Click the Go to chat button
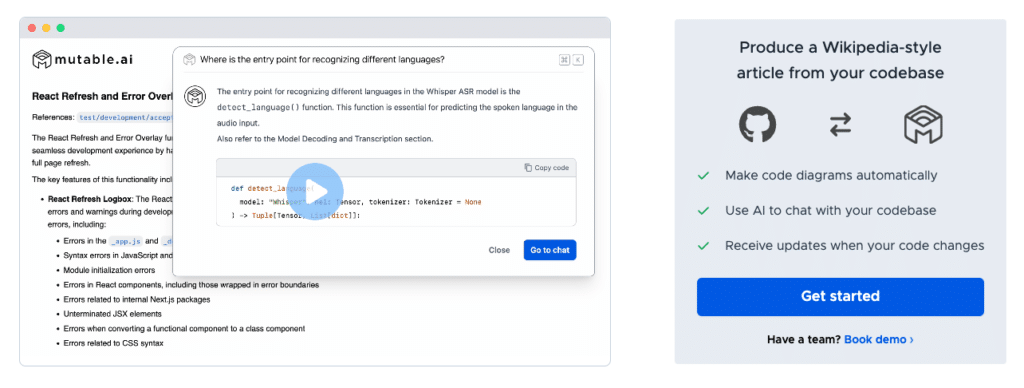Screen dimensions: 1024x388 (550, 250)
